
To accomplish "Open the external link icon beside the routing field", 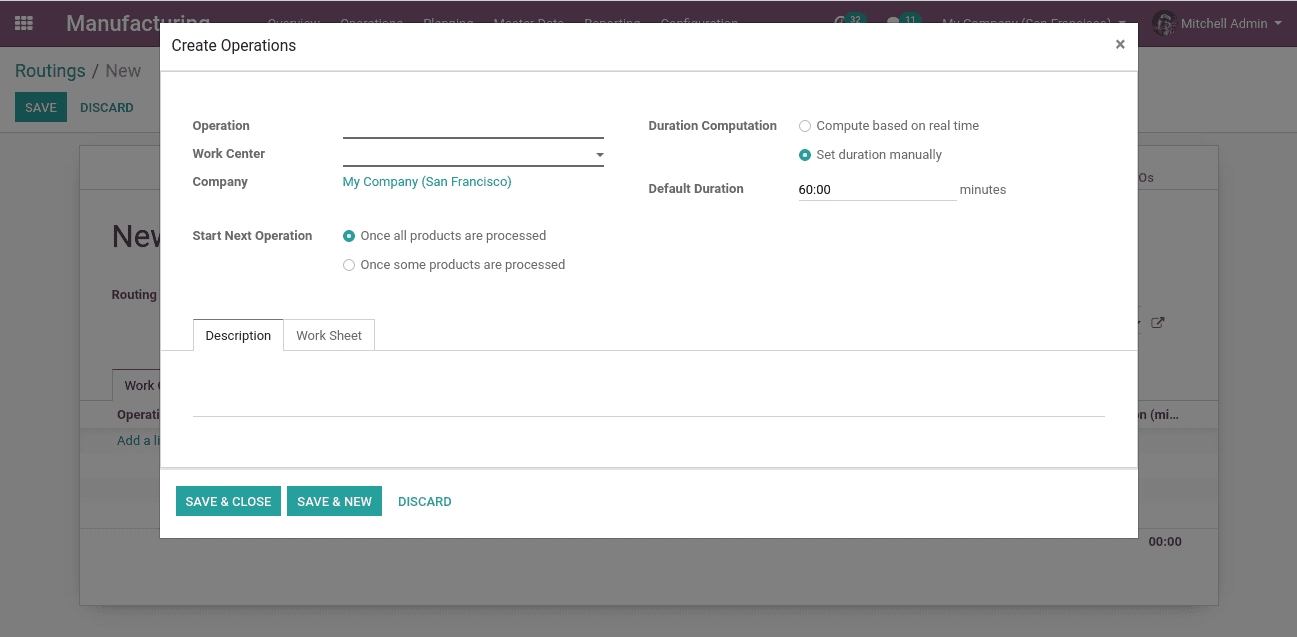I will [x=1157, y=323].
